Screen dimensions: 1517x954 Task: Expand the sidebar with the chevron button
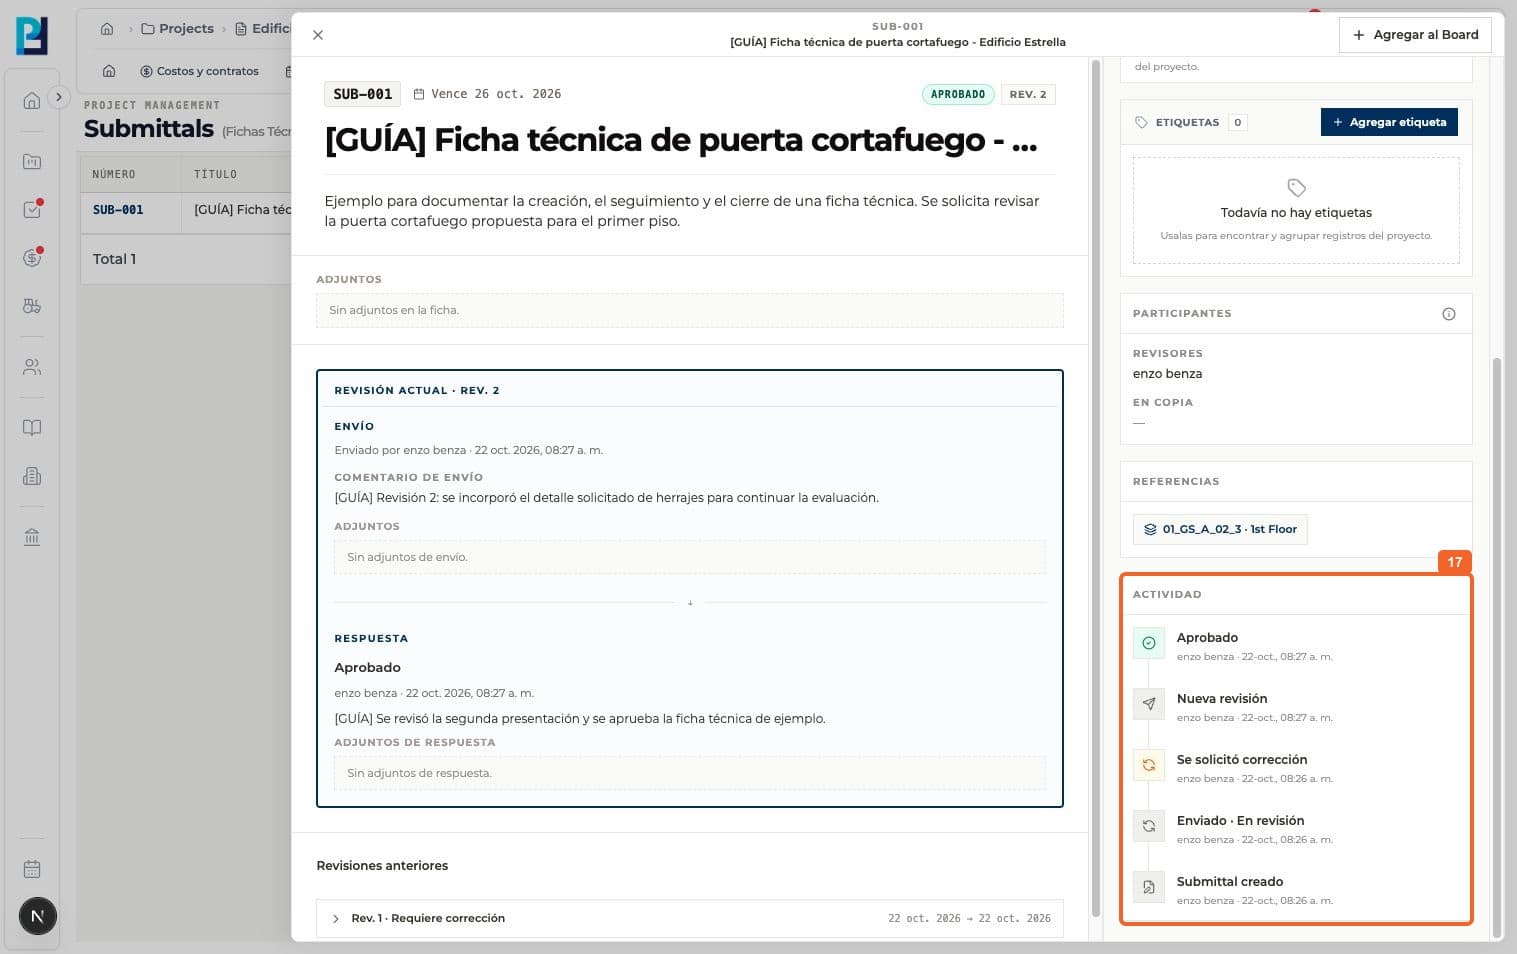[x=59, y=97]
